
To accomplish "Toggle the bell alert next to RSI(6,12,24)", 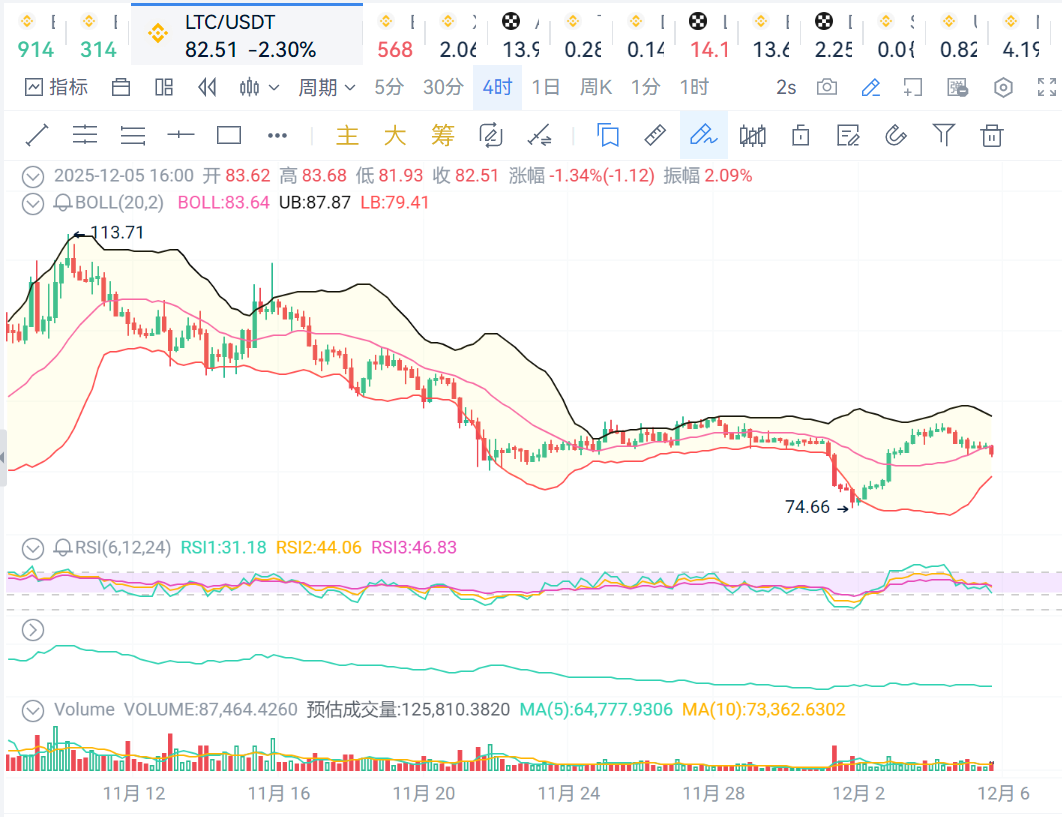I will click(x=63, y=548).
